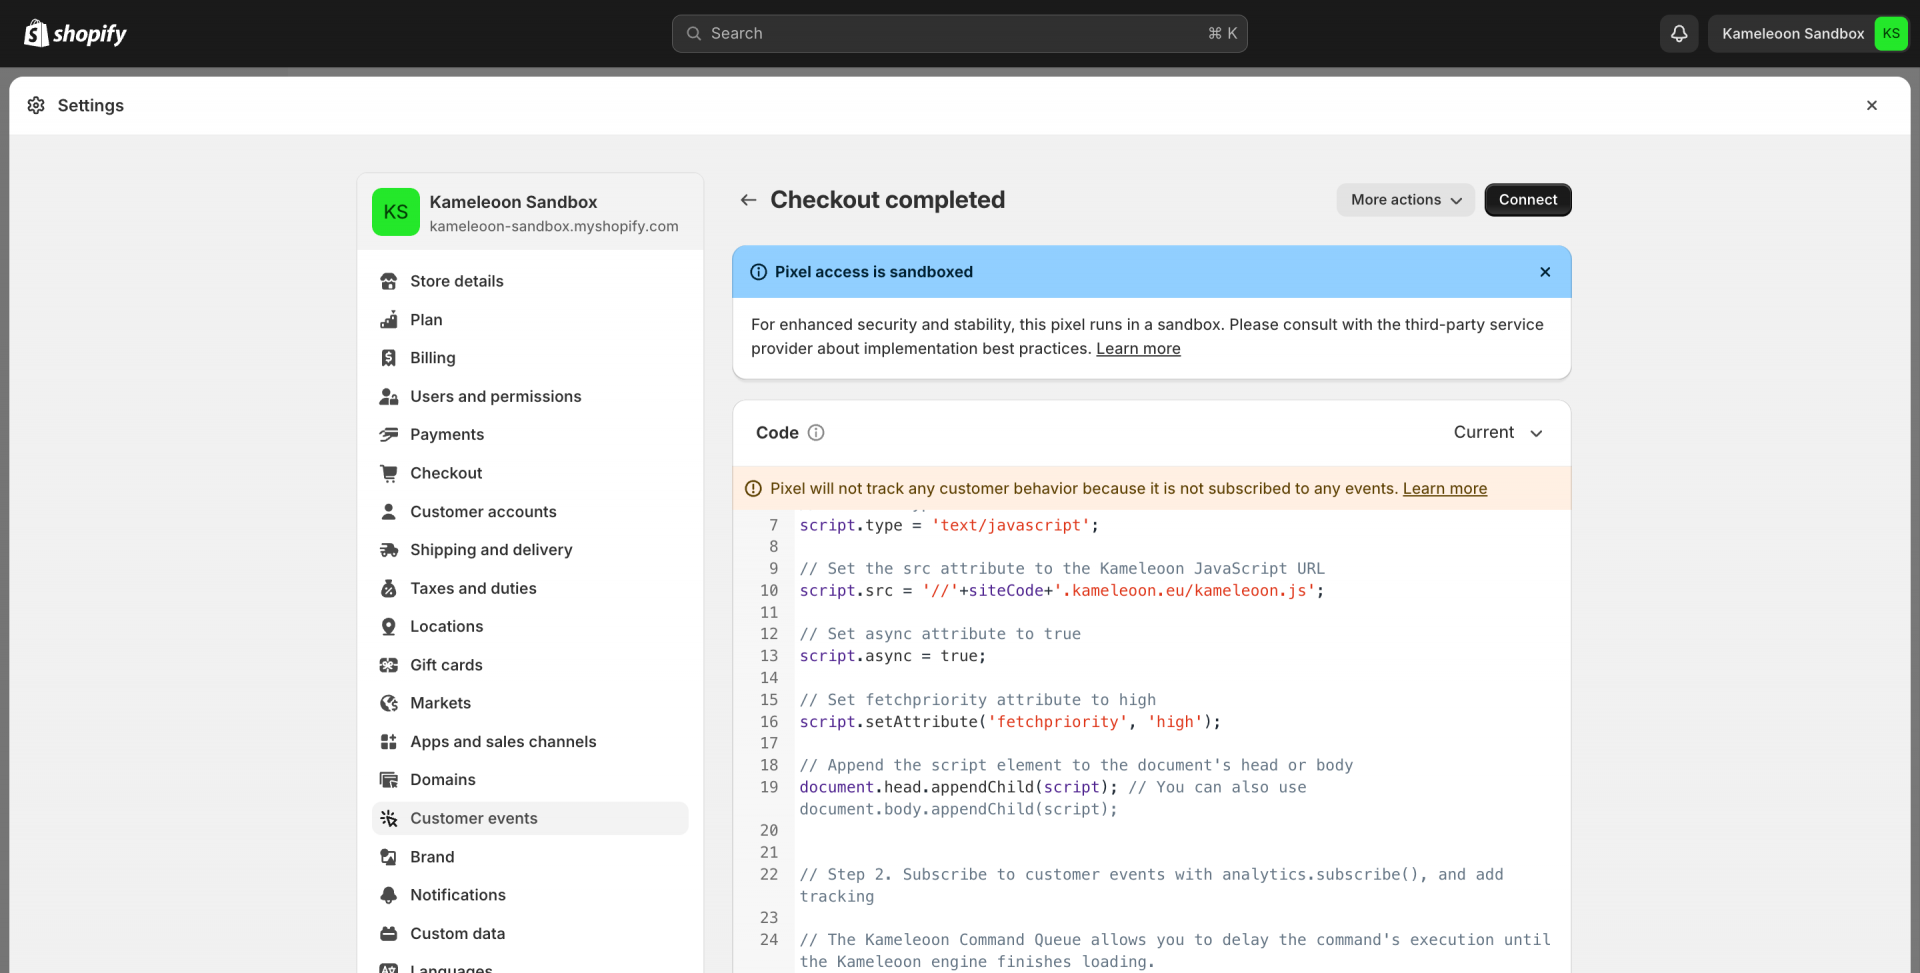Click the Shopify logo
Viewport: 1920px width, 973px height.
coord(76,34)
